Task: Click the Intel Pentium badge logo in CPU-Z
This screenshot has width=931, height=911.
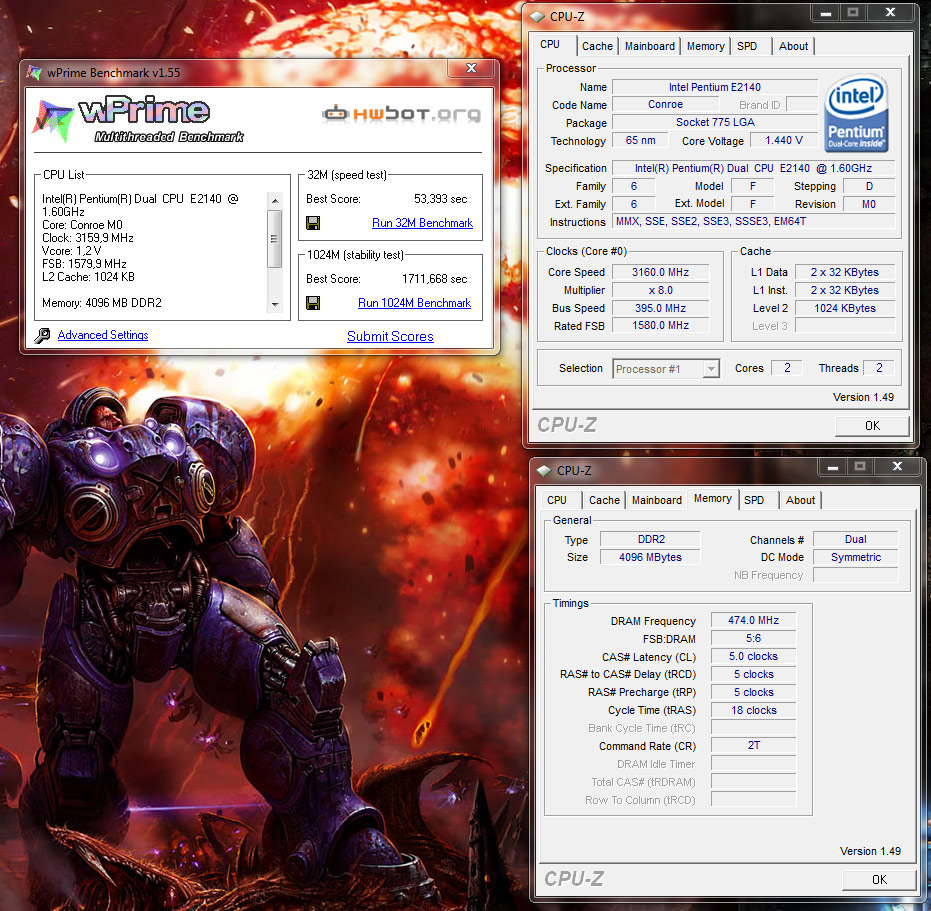Action: pos(856,113)
